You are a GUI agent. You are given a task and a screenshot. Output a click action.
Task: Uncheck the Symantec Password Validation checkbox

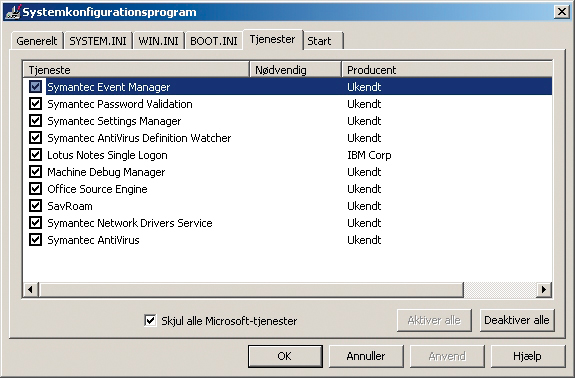point(36,104)
